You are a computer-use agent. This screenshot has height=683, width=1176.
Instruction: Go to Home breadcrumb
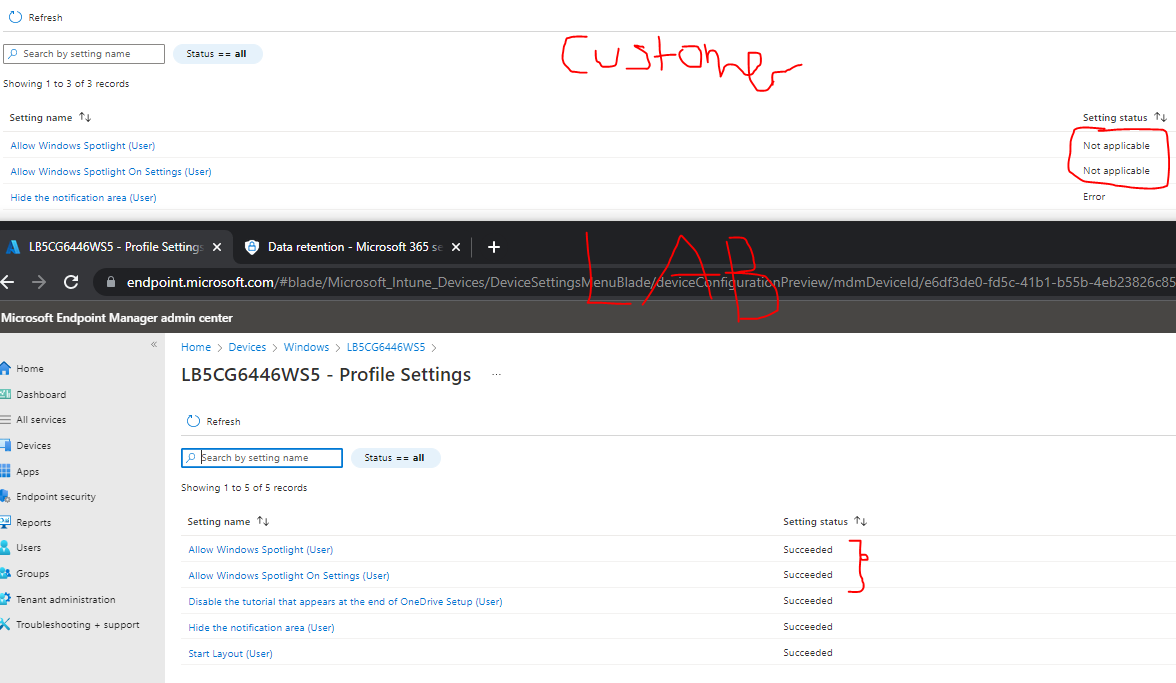coord(196,347)
